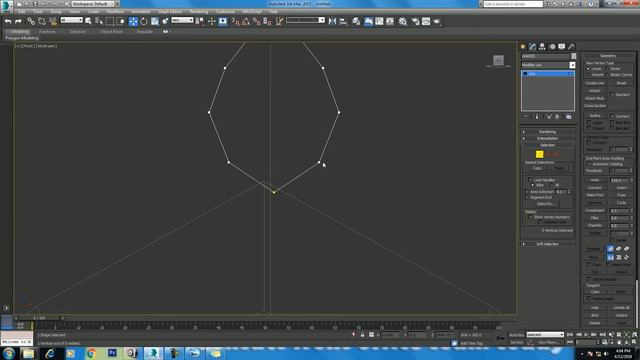Open the Utilities command panel tab
The width and height of the screenshot is (640, 360).
pyautogui.click(x=571, y=47)
